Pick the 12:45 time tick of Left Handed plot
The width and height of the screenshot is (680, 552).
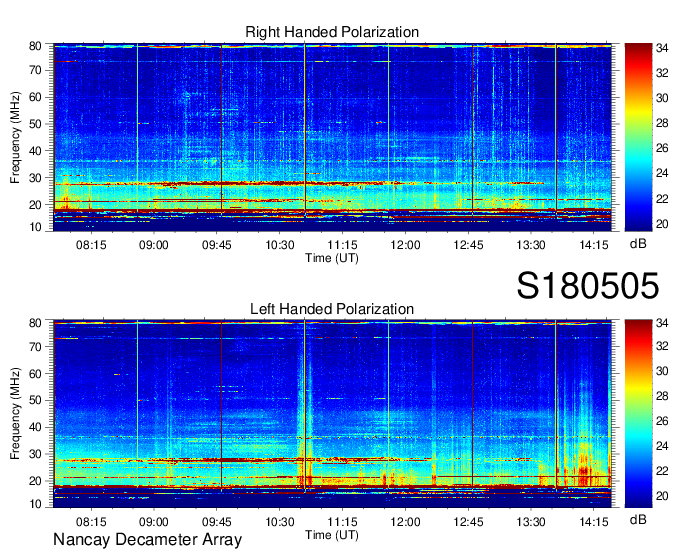(x=468, y=522)
